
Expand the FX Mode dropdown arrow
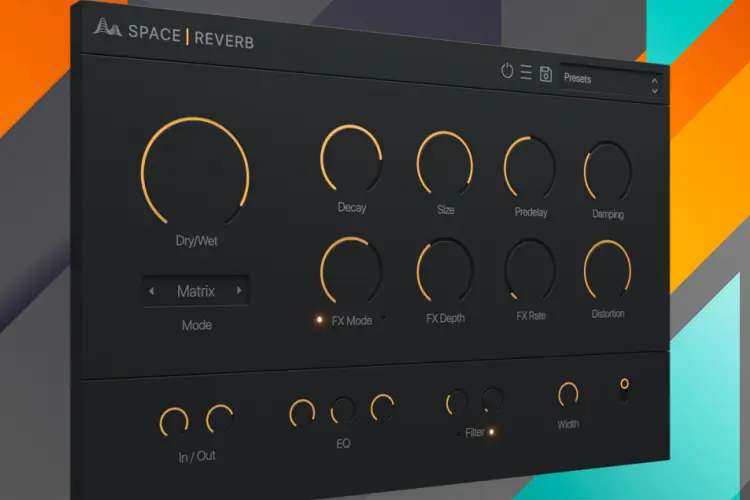[383, 317]
